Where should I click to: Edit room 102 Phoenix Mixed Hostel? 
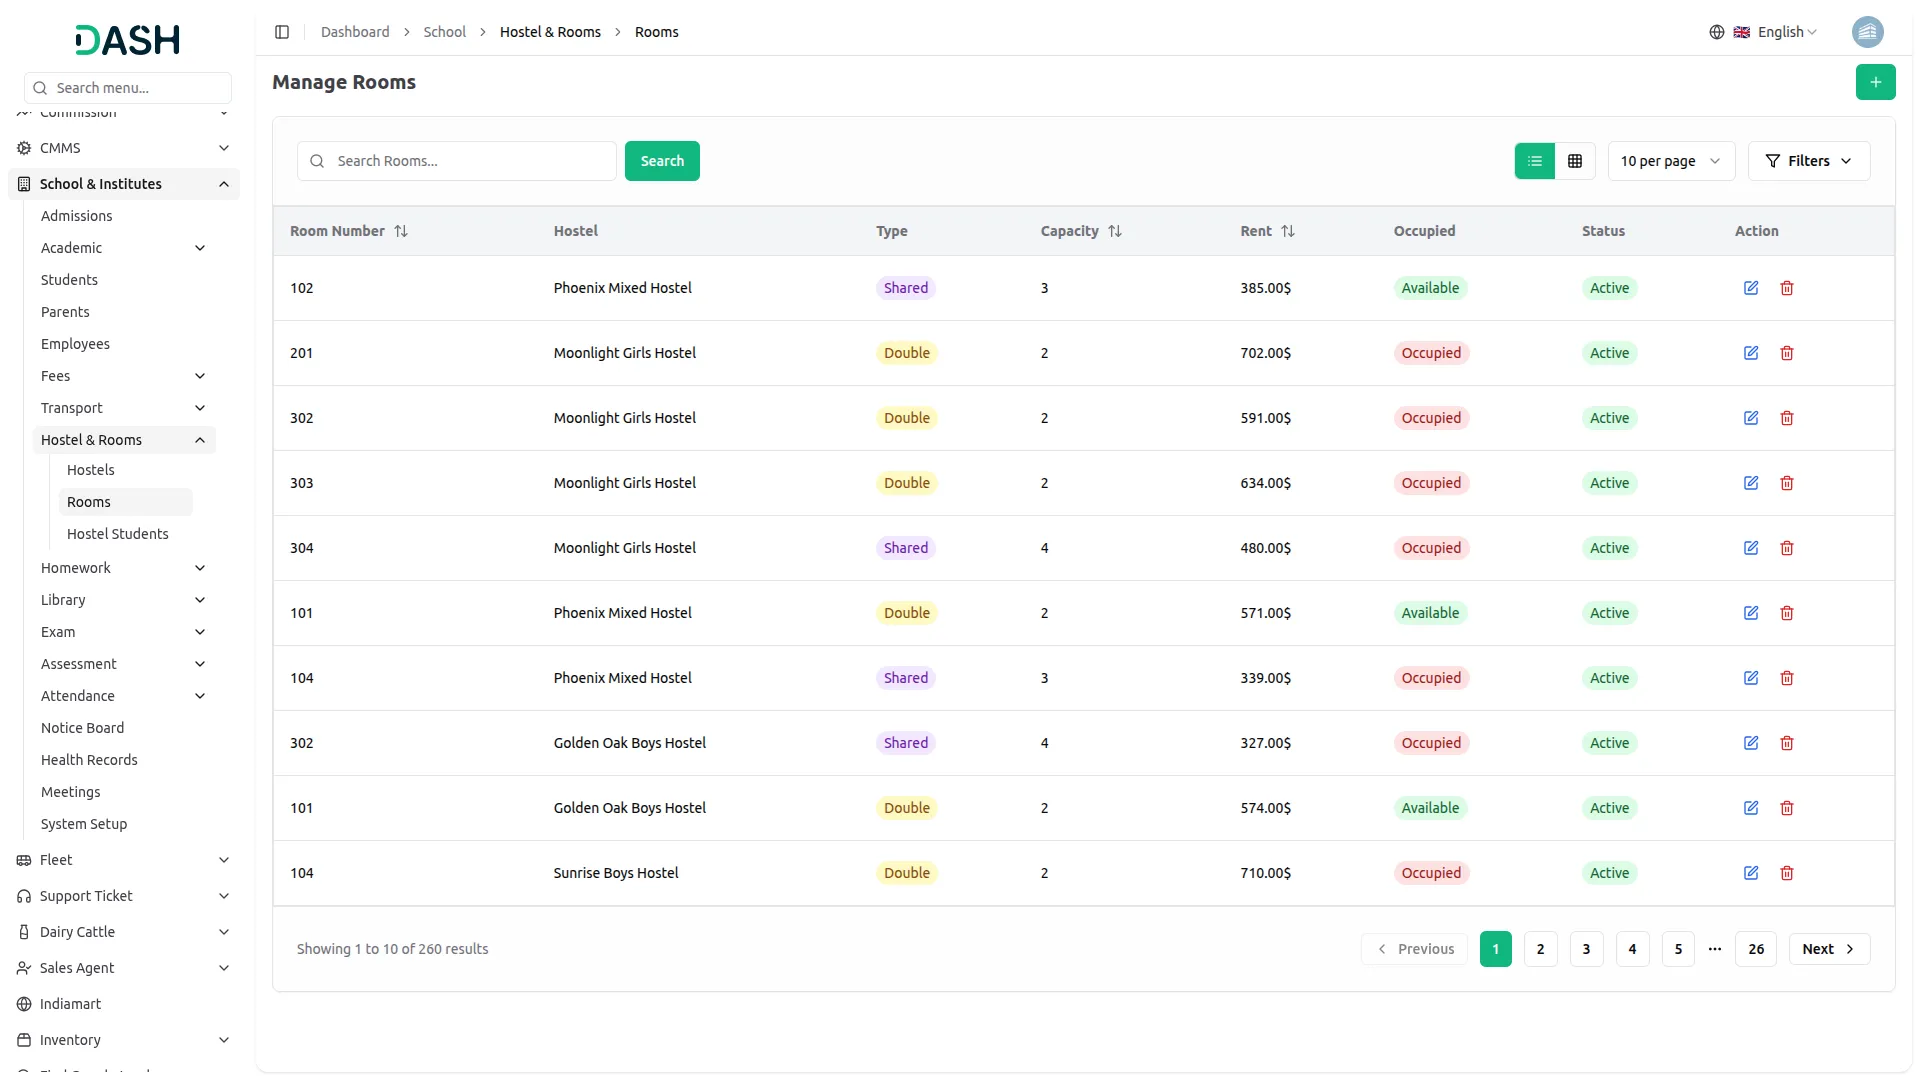click(x=1751, y=288)
